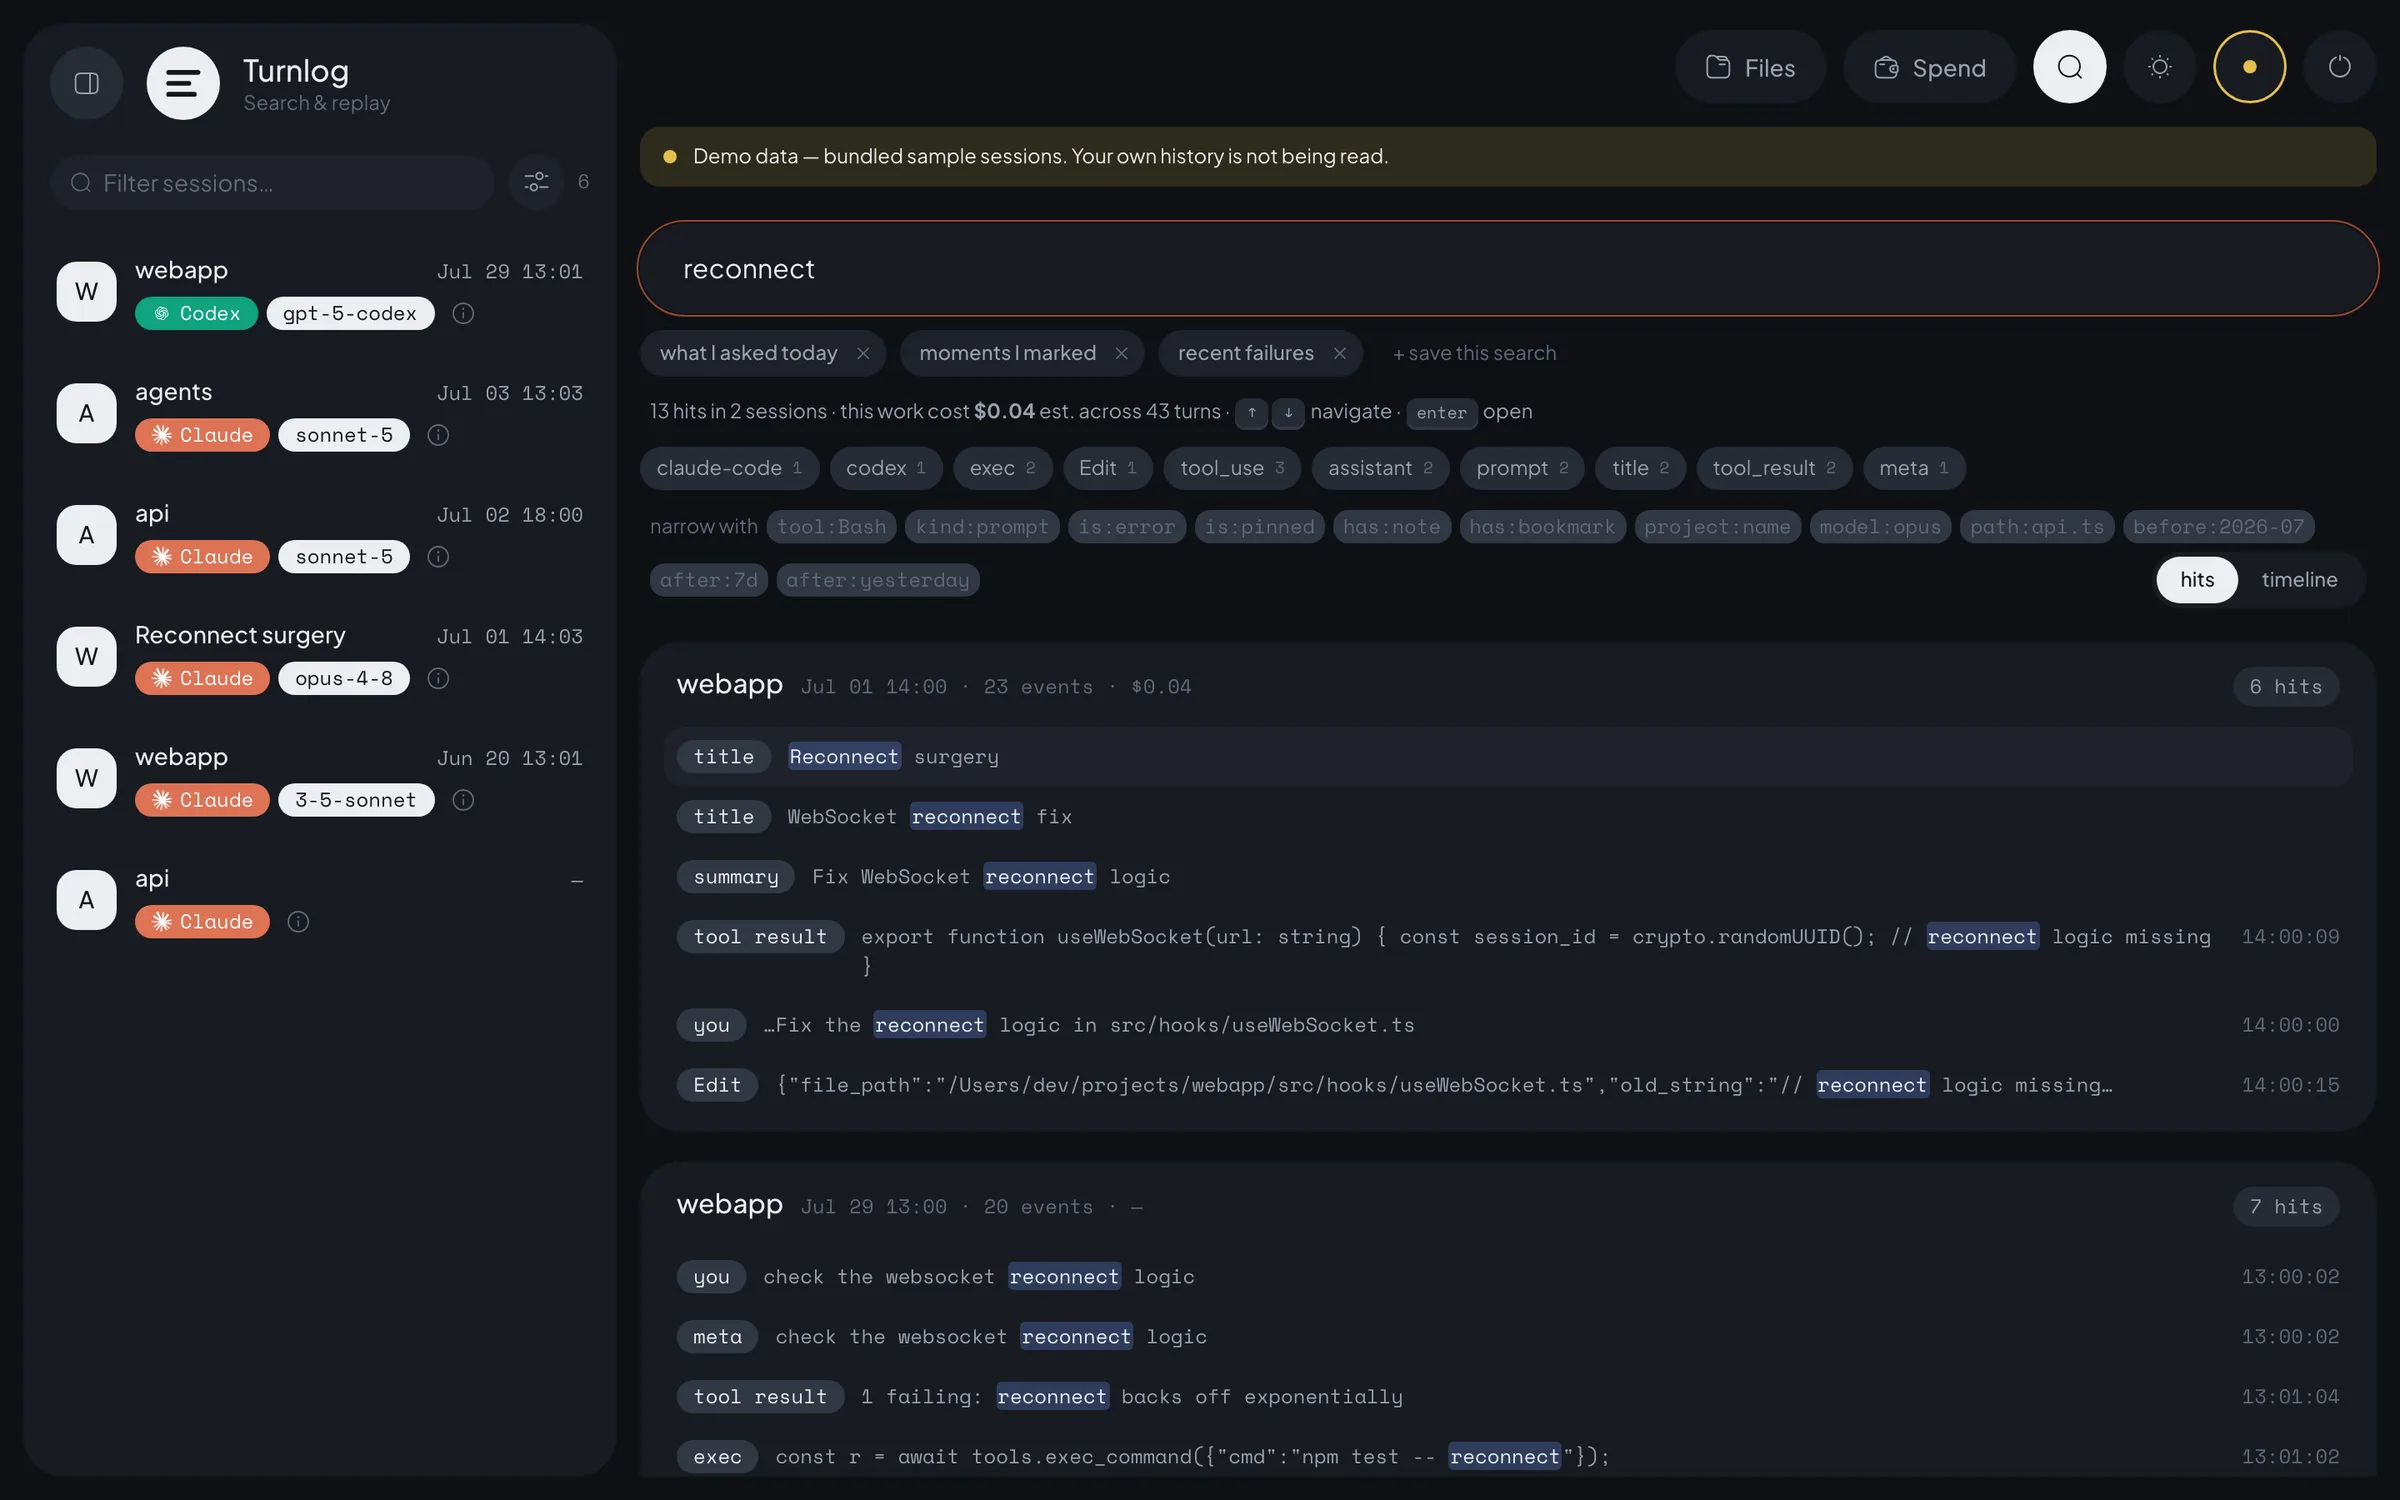Open summary 'Fix WebSocket reconnect logic' hit
This screenshot has width=2400, height=1500.
pos(1508,877)
